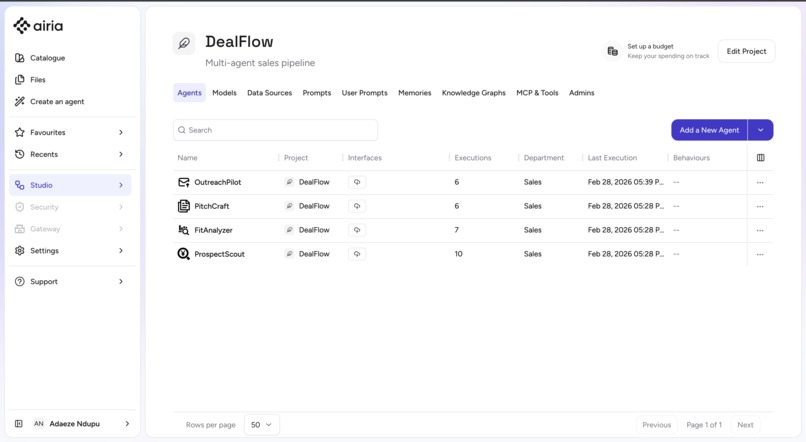Switch to the Models tab
This screenshot has height=442, width=806.
(x=224, y=93)
